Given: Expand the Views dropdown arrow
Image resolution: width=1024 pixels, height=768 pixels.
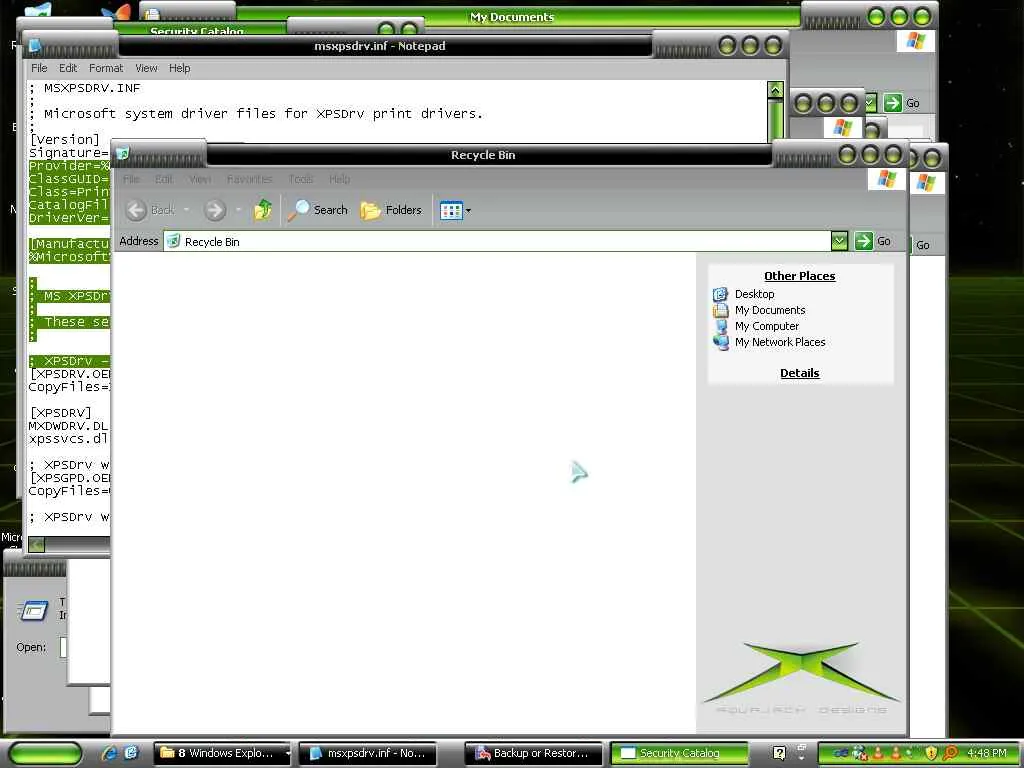Looking at the screenshot, I should coord(468,210).
